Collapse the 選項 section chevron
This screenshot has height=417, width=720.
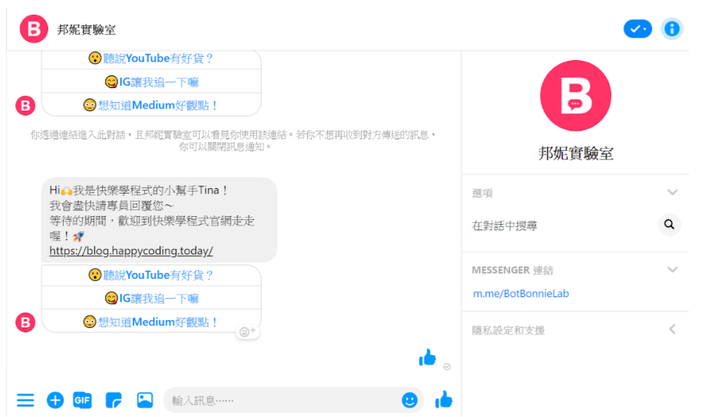click(672, 192)
